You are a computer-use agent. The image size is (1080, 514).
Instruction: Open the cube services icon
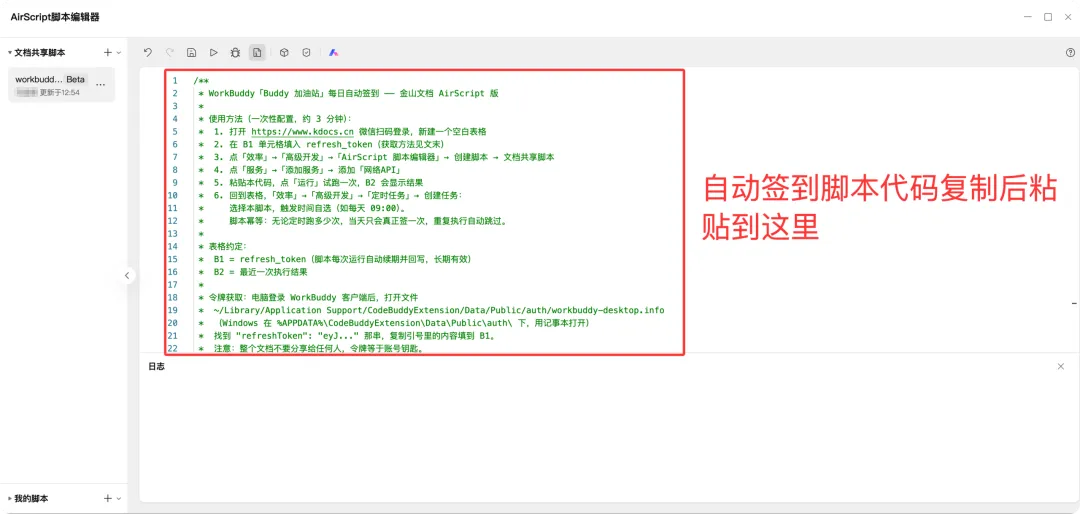[284, 52]
